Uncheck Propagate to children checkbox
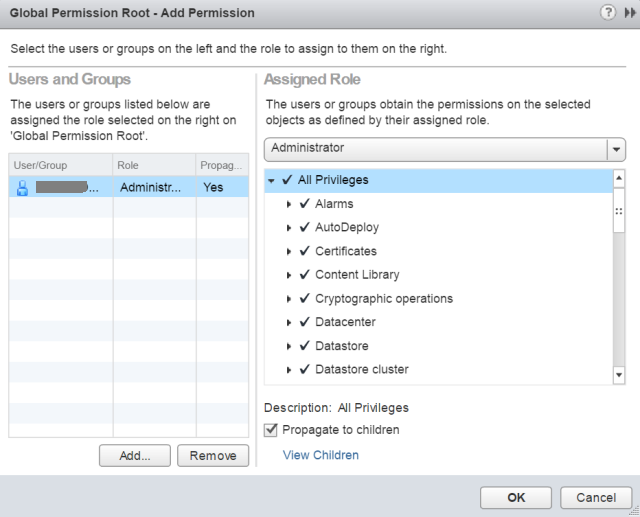This screenshot has height=517, width=640. click(272, 430)
